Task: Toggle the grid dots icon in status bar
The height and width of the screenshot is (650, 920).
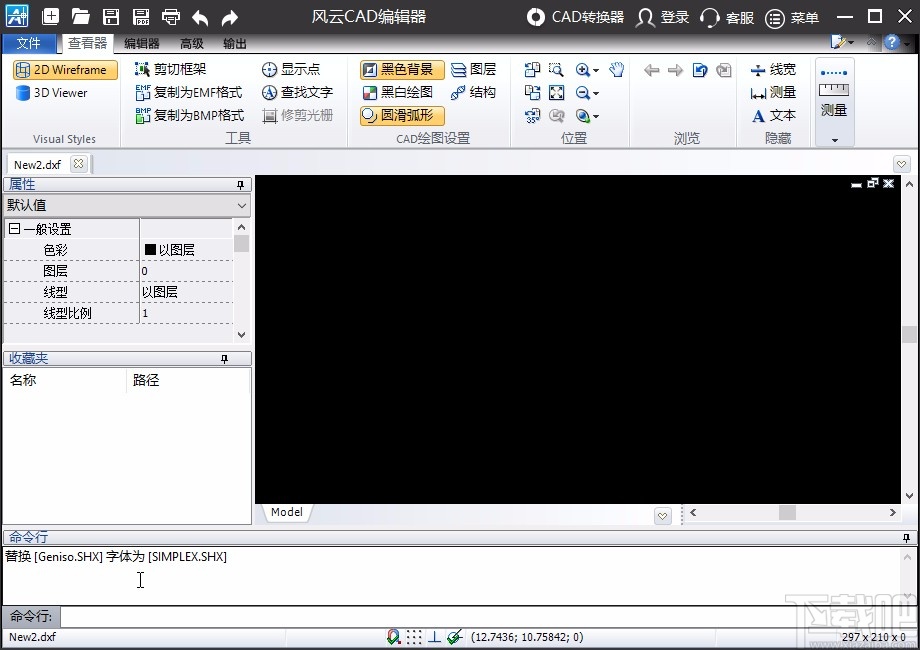Action: pyautogui.click(x=414, y=637)
